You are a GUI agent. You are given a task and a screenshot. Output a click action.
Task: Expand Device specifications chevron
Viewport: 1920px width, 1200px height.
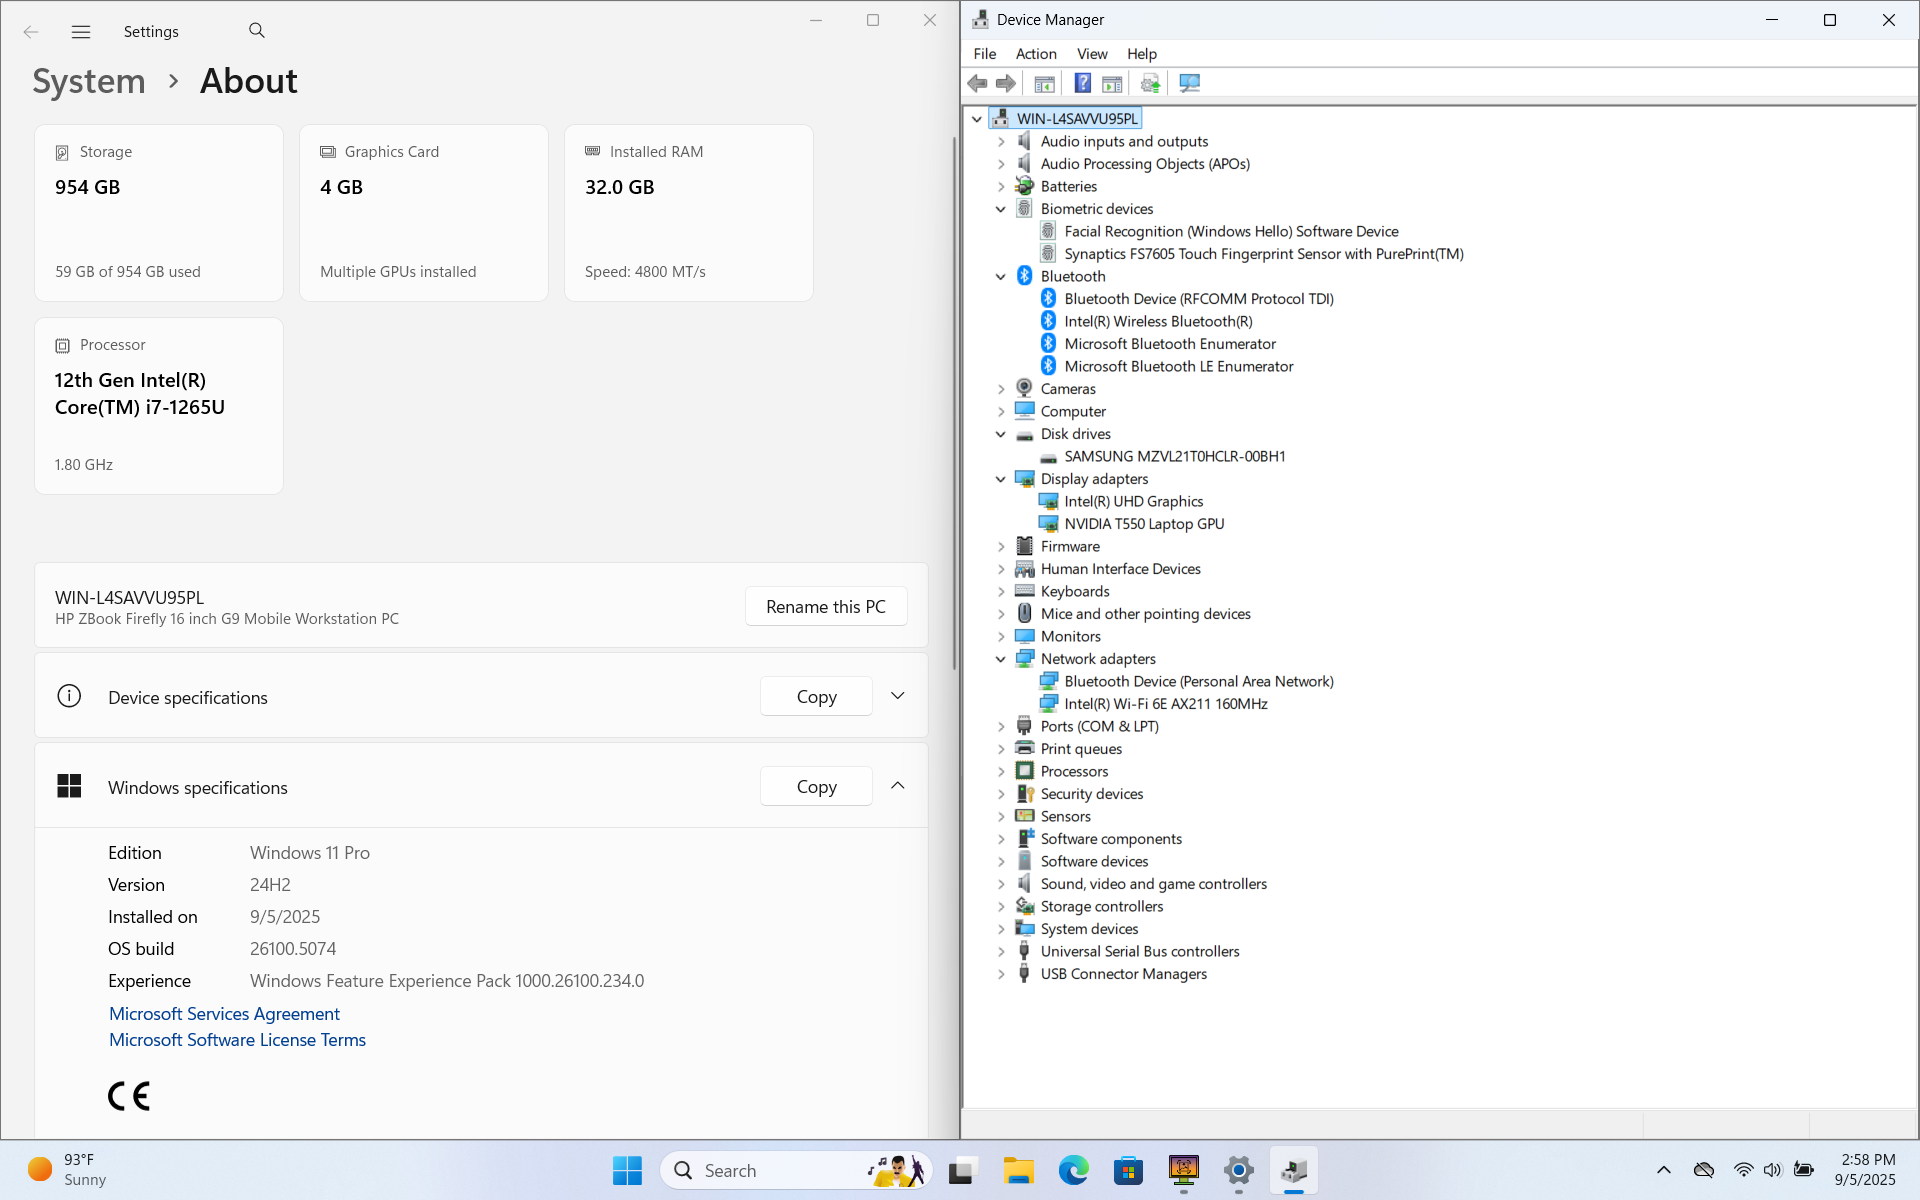pyautogui.click(x=898, y=696)
